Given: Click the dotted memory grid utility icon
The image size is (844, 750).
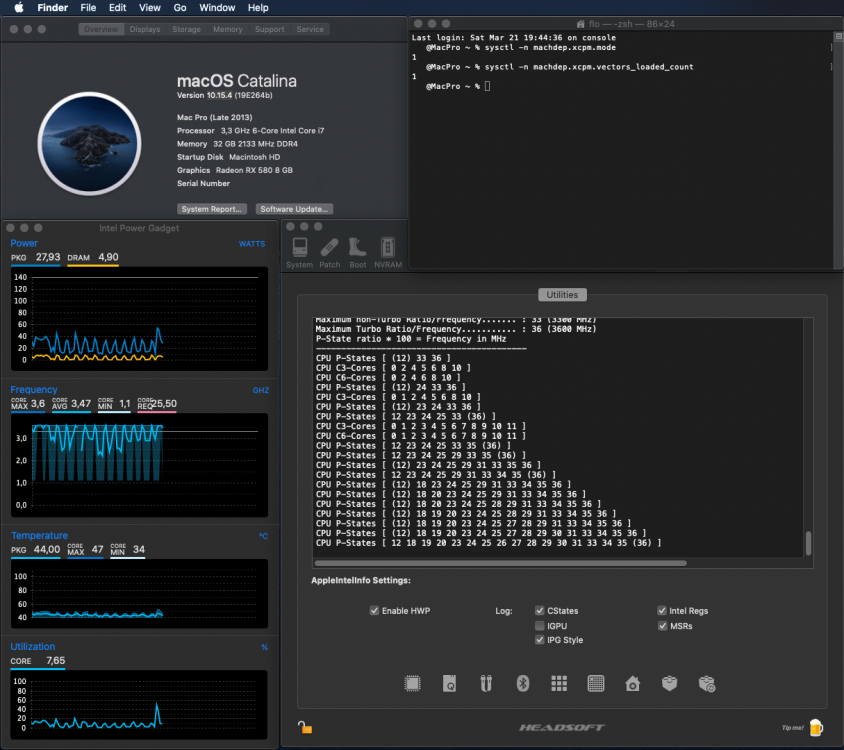Looking at the screenshot, I should 596,683.
